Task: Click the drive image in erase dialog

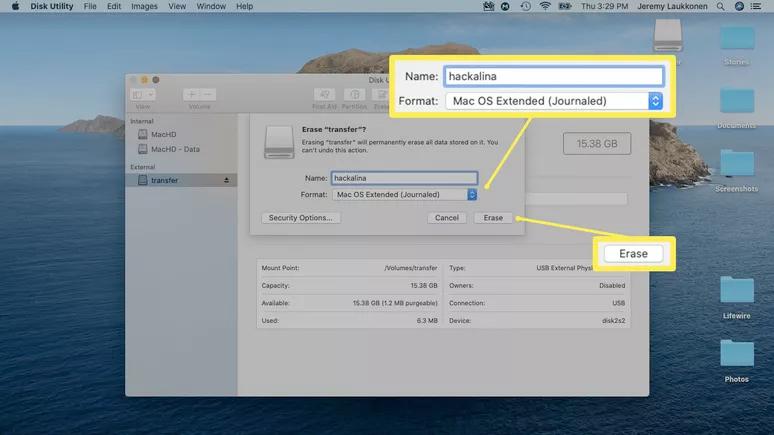Action: (279, 142)
